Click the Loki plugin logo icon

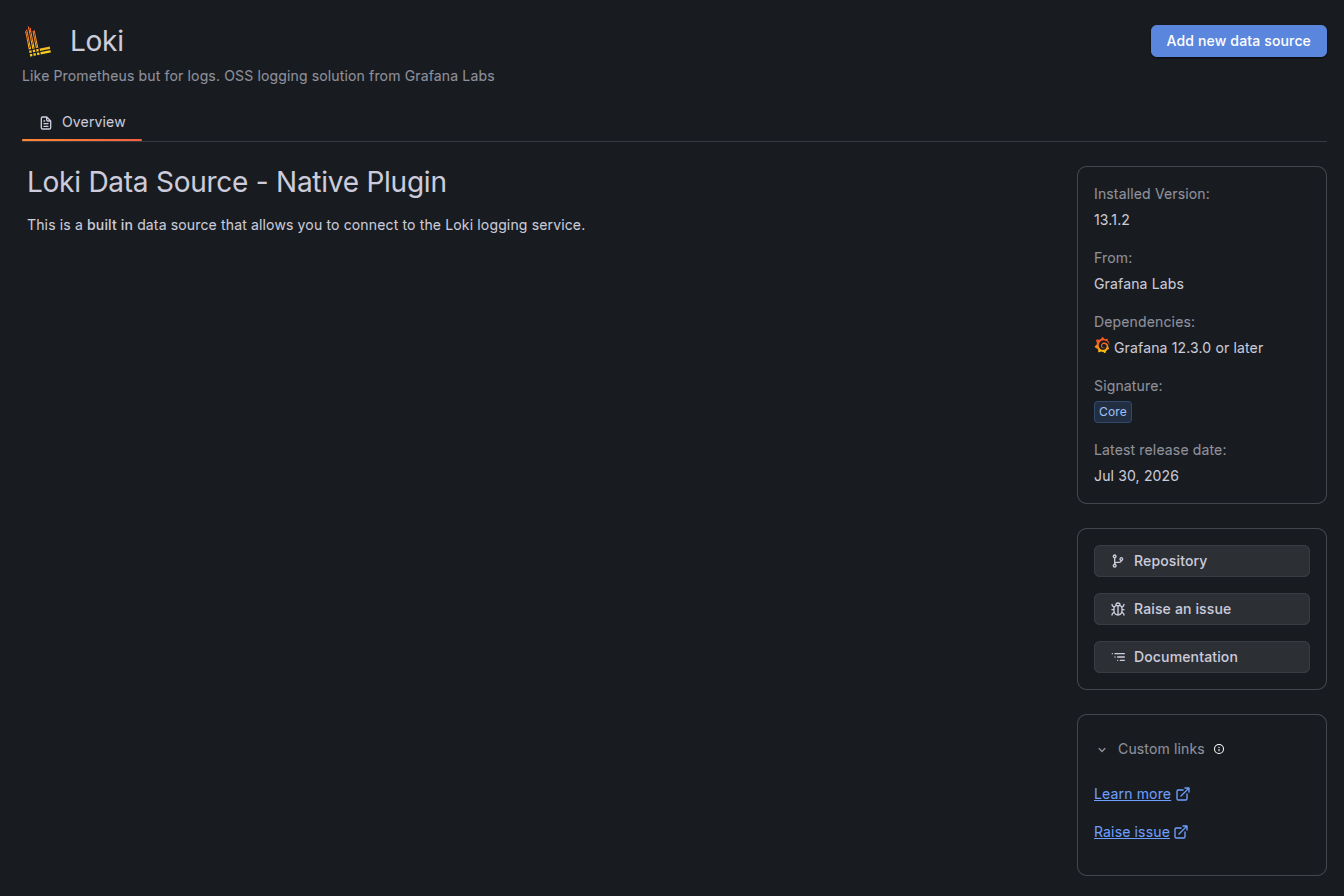click(x=38, y=41)
